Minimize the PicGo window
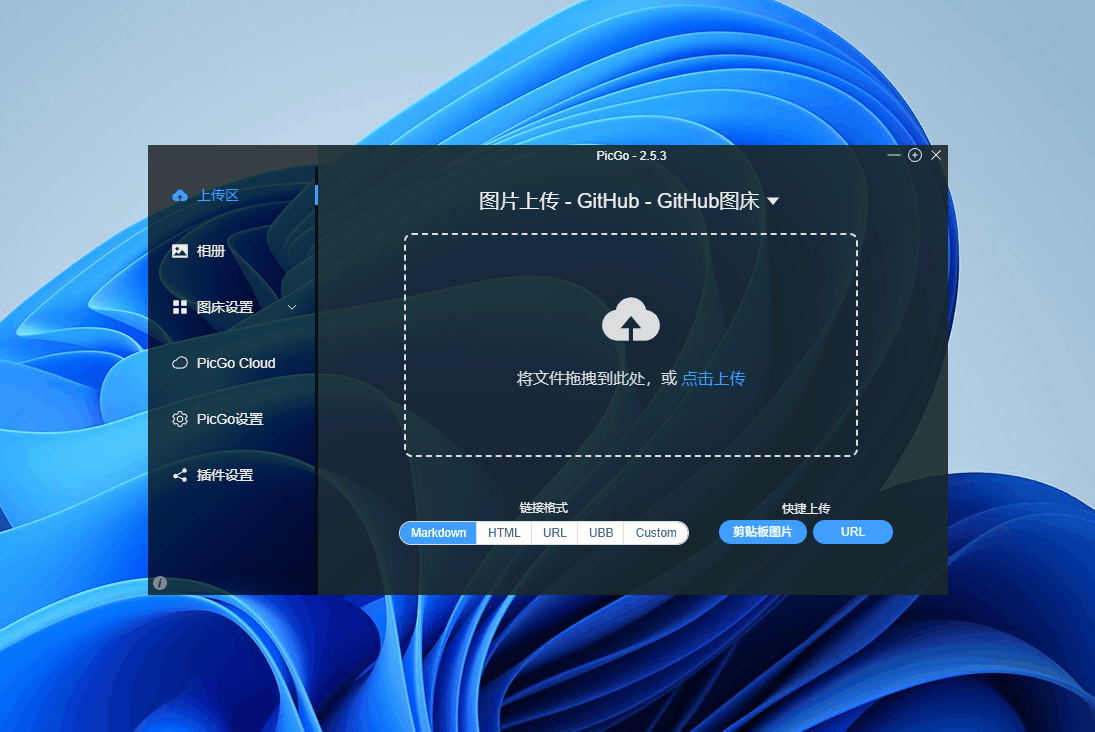The image size is (1095, 732). [893, 155]
